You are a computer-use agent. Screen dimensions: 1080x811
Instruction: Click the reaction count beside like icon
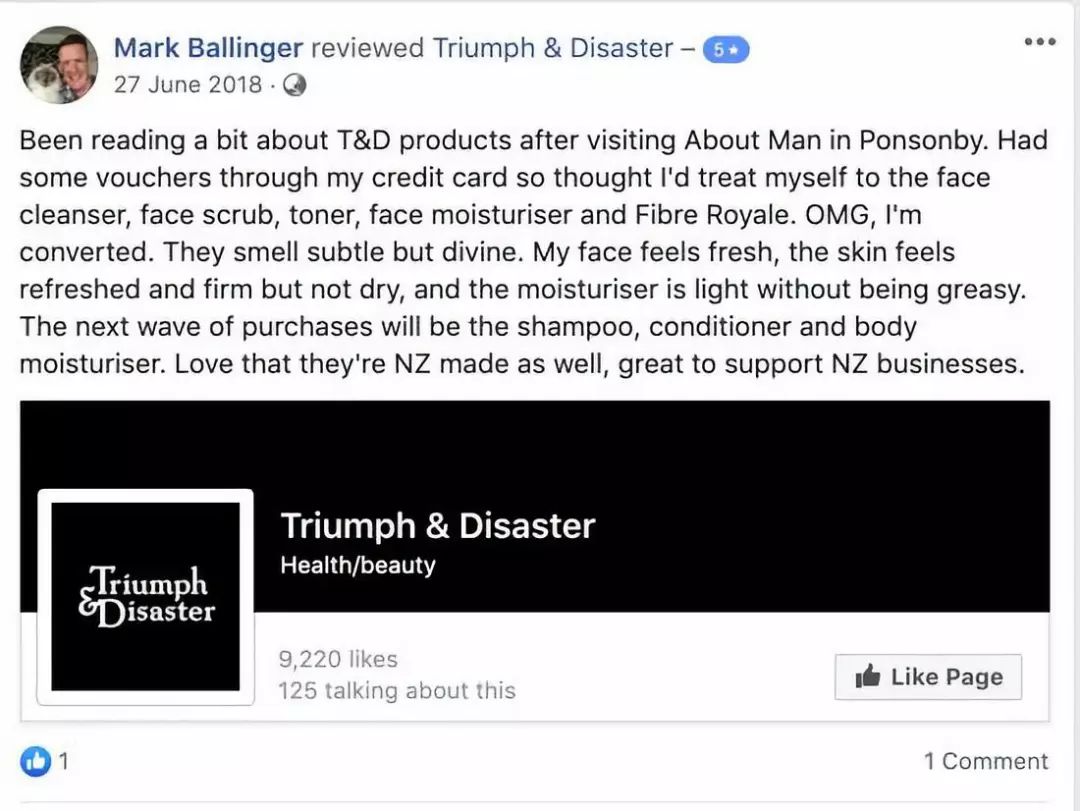coord(63,761)
